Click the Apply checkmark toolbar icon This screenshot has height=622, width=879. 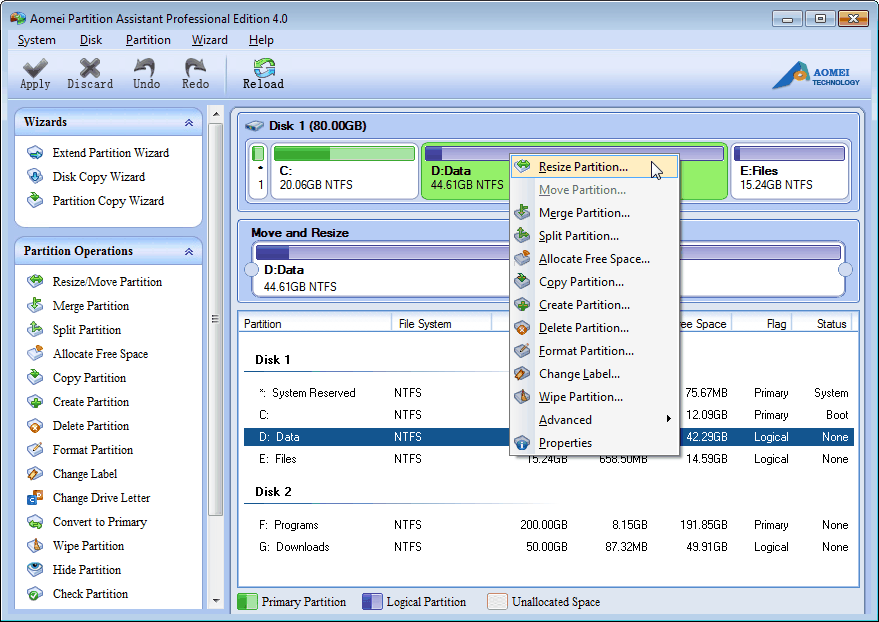(35, 74)
